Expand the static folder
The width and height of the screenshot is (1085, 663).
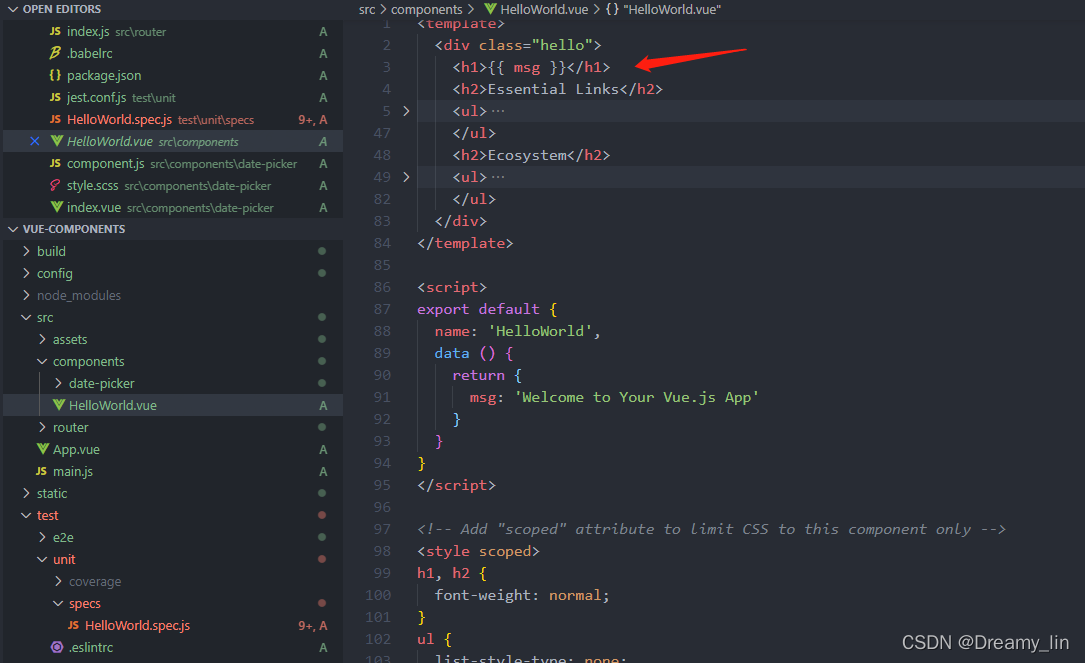[x=26, y=493]
